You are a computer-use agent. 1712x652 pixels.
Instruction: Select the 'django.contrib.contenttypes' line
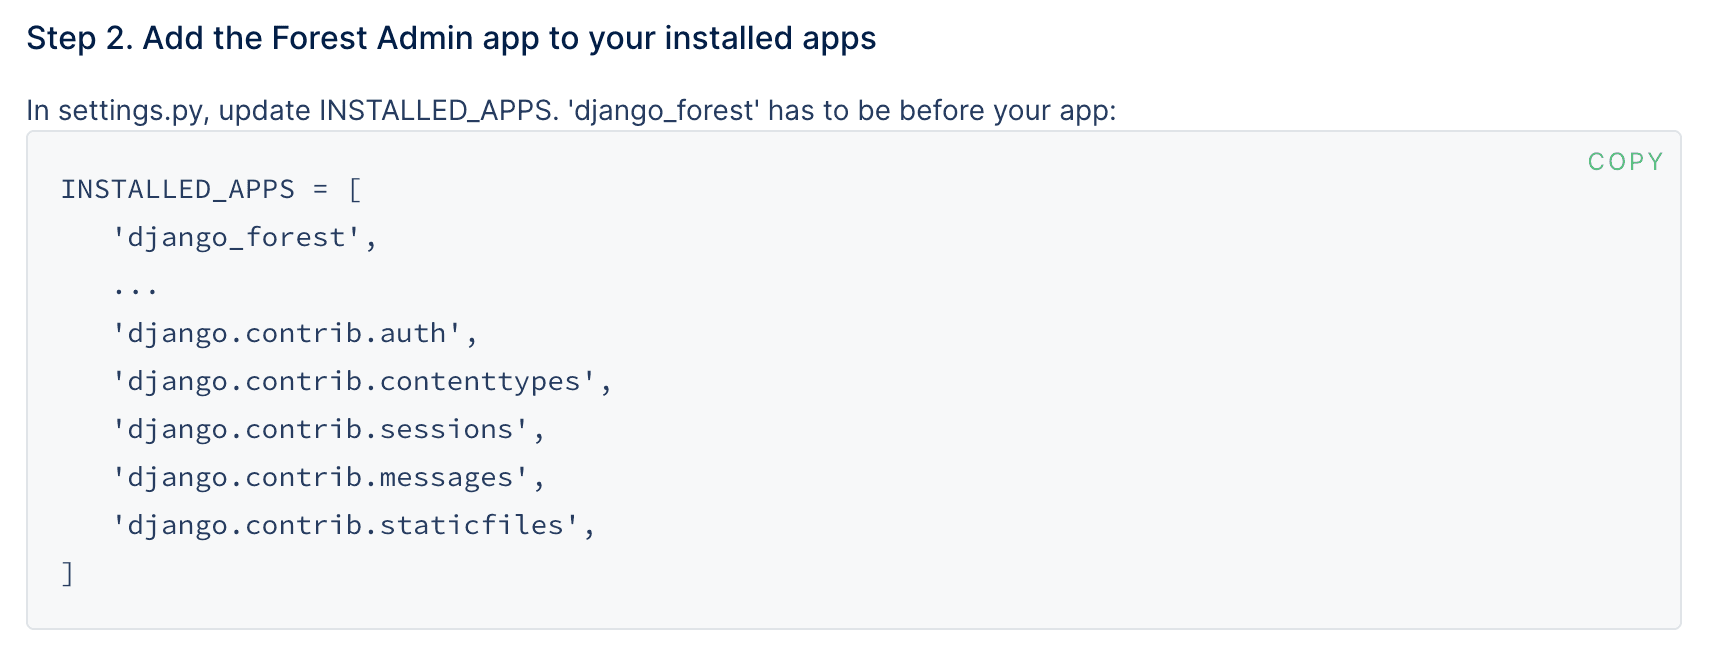point(362,381)
